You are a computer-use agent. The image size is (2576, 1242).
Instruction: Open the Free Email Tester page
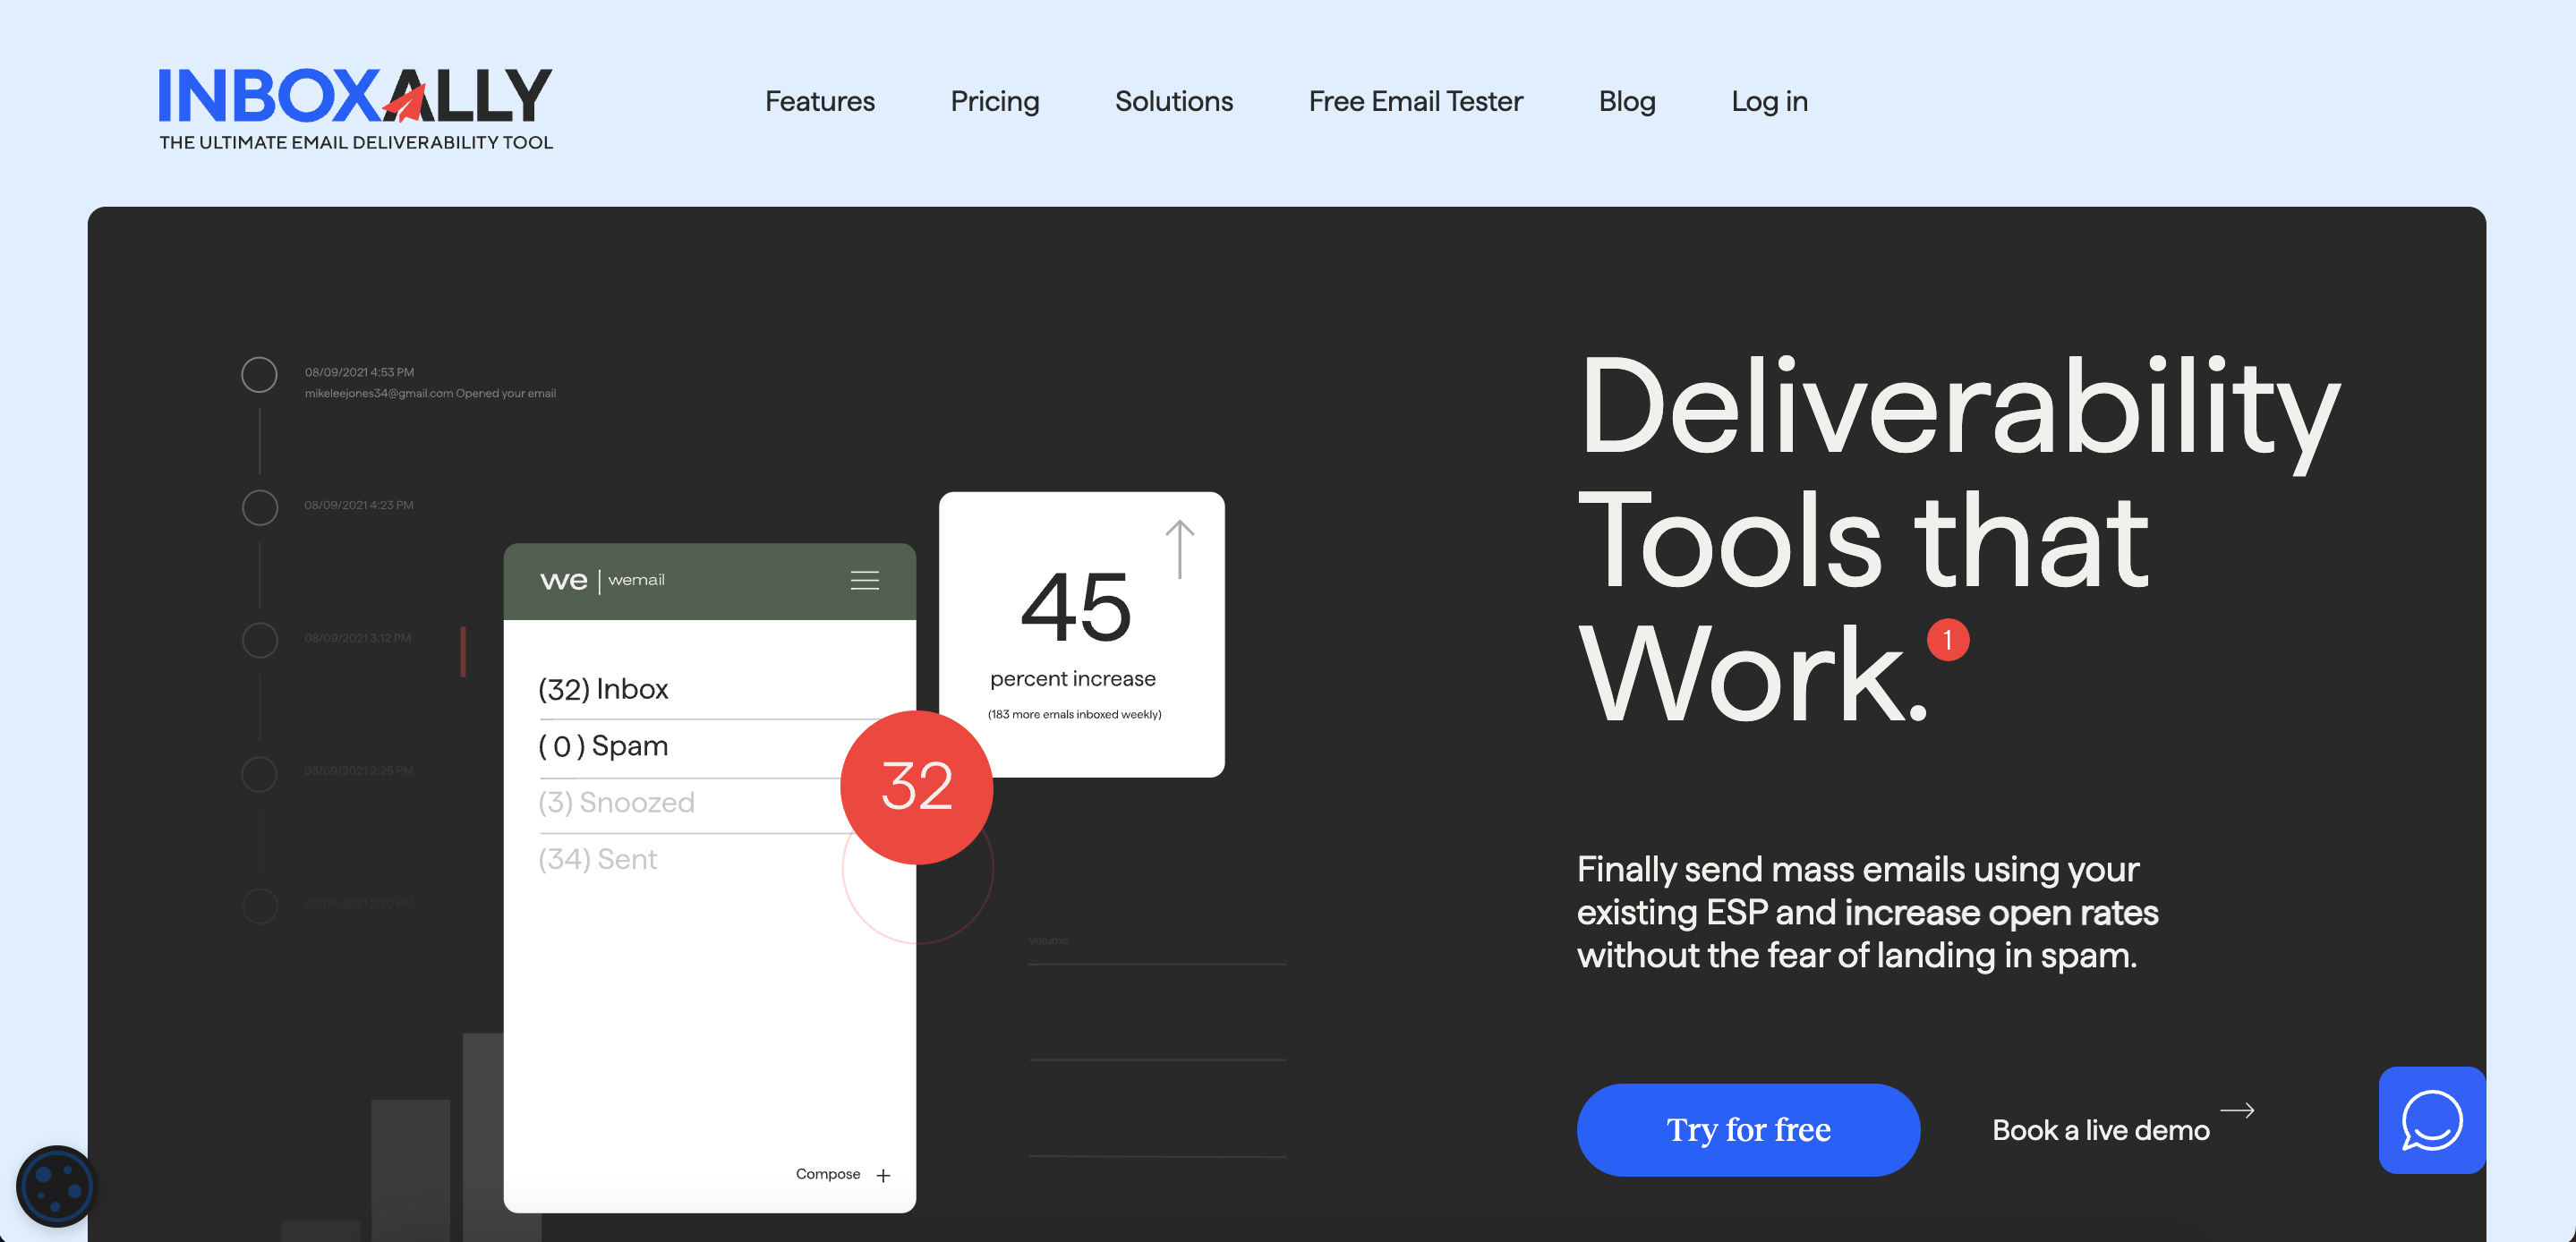pyautogui.click(x=1415, y=101)
